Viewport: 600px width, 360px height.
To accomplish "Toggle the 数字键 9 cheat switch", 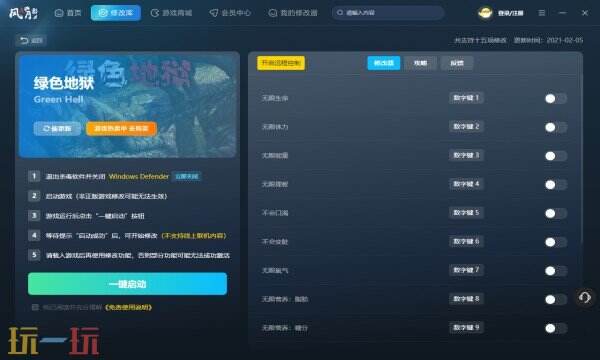I will click(x=556, y=328).
